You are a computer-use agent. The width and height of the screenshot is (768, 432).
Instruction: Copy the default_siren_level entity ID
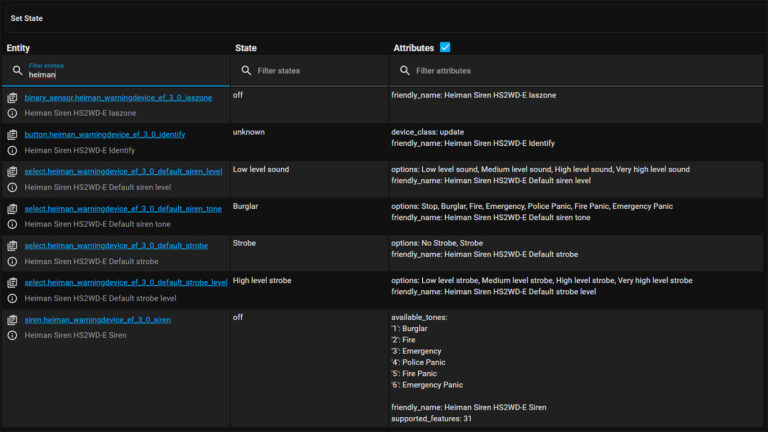pos(13,171)
